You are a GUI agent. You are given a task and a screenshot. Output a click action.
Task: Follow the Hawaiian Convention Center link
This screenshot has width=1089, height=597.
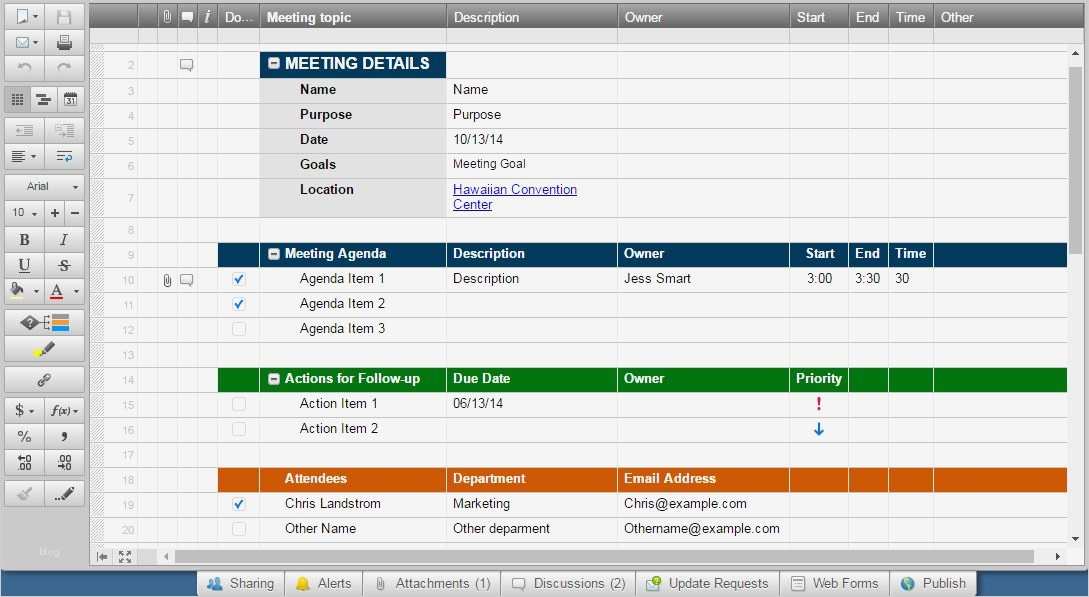point(515,197)
